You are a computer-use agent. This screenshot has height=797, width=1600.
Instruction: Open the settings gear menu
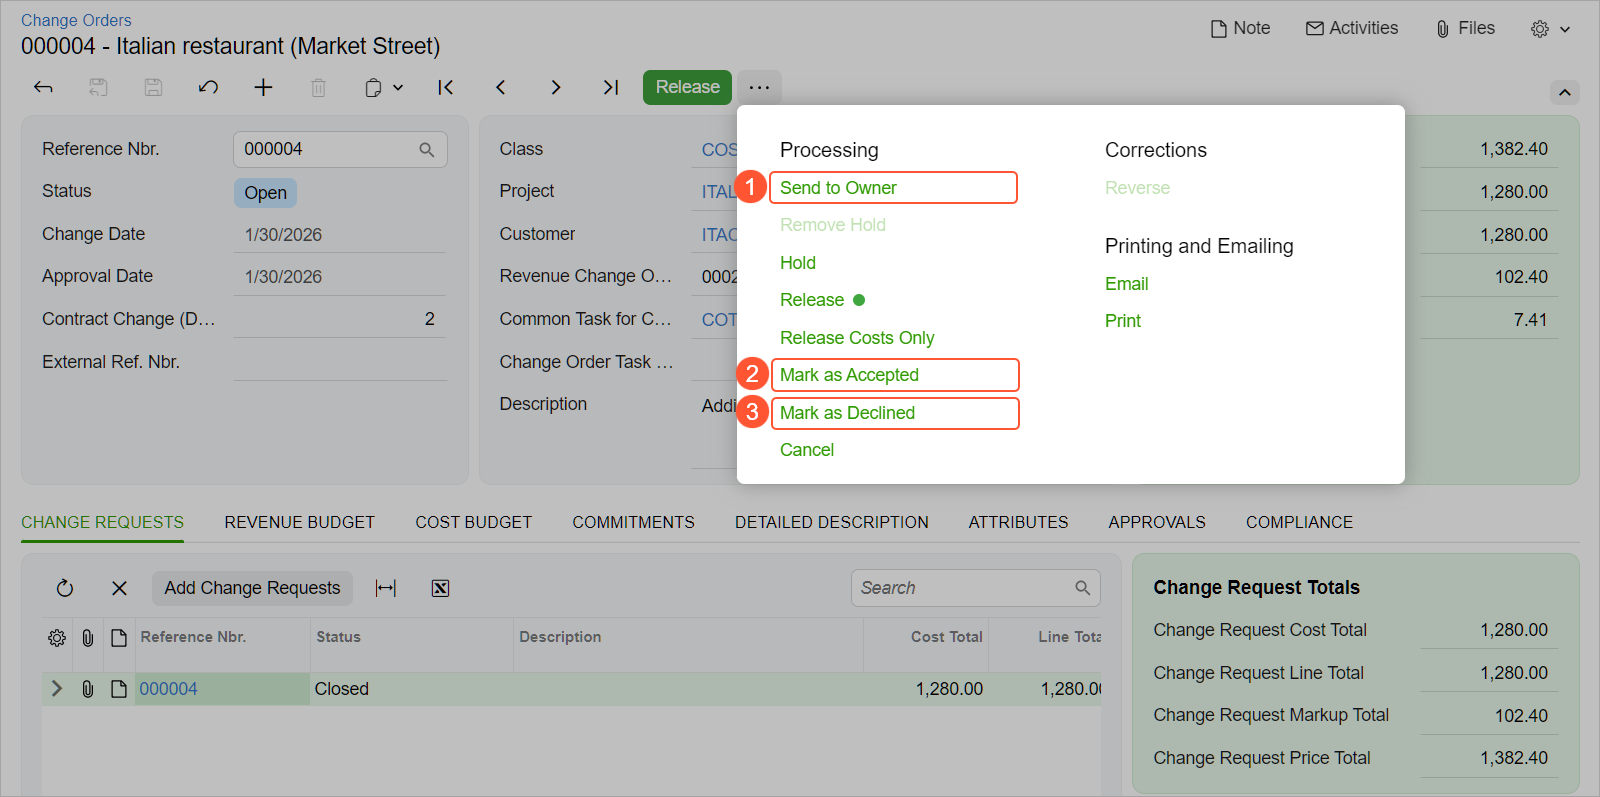(1550, 29)
